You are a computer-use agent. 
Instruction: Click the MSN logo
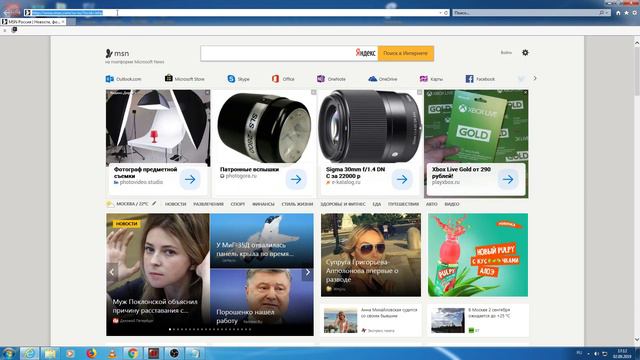117,53
